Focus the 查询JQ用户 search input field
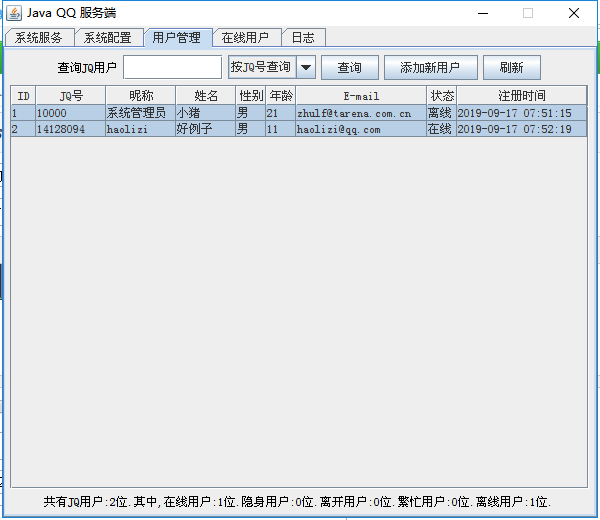Image resolution: width=600 pixels, height=520 pixels. click(x=173, y=67)
